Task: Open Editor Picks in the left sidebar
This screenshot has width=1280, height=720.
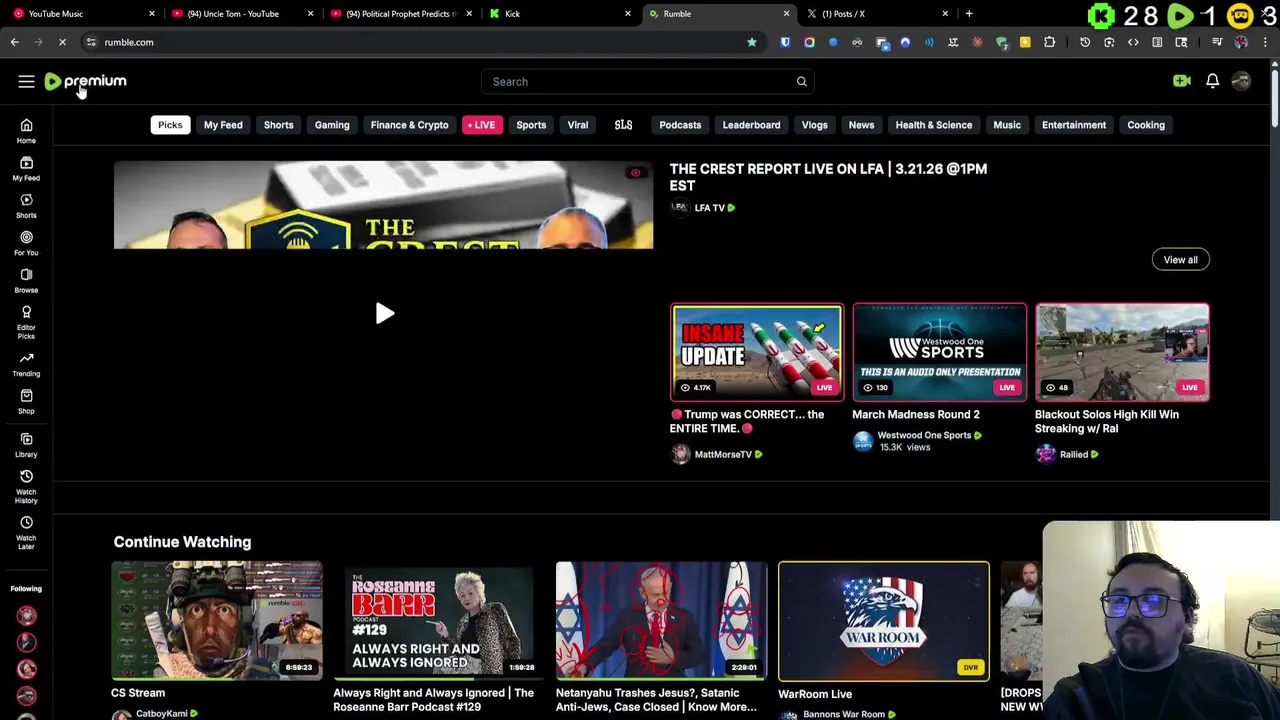Action: pyautogui.click(x=26, y=322)
